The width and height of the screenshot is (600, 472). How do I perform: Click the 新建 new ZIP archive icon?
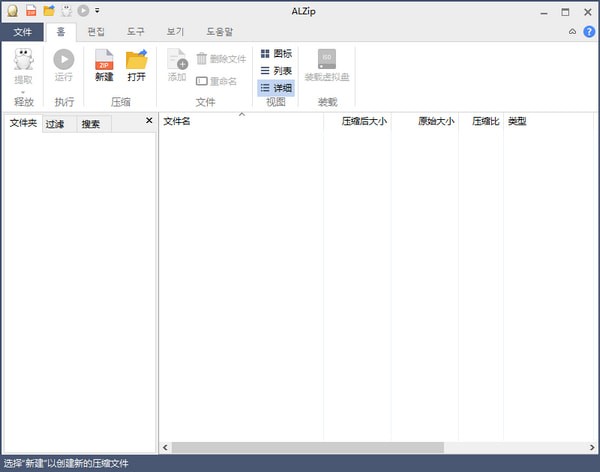104,60
